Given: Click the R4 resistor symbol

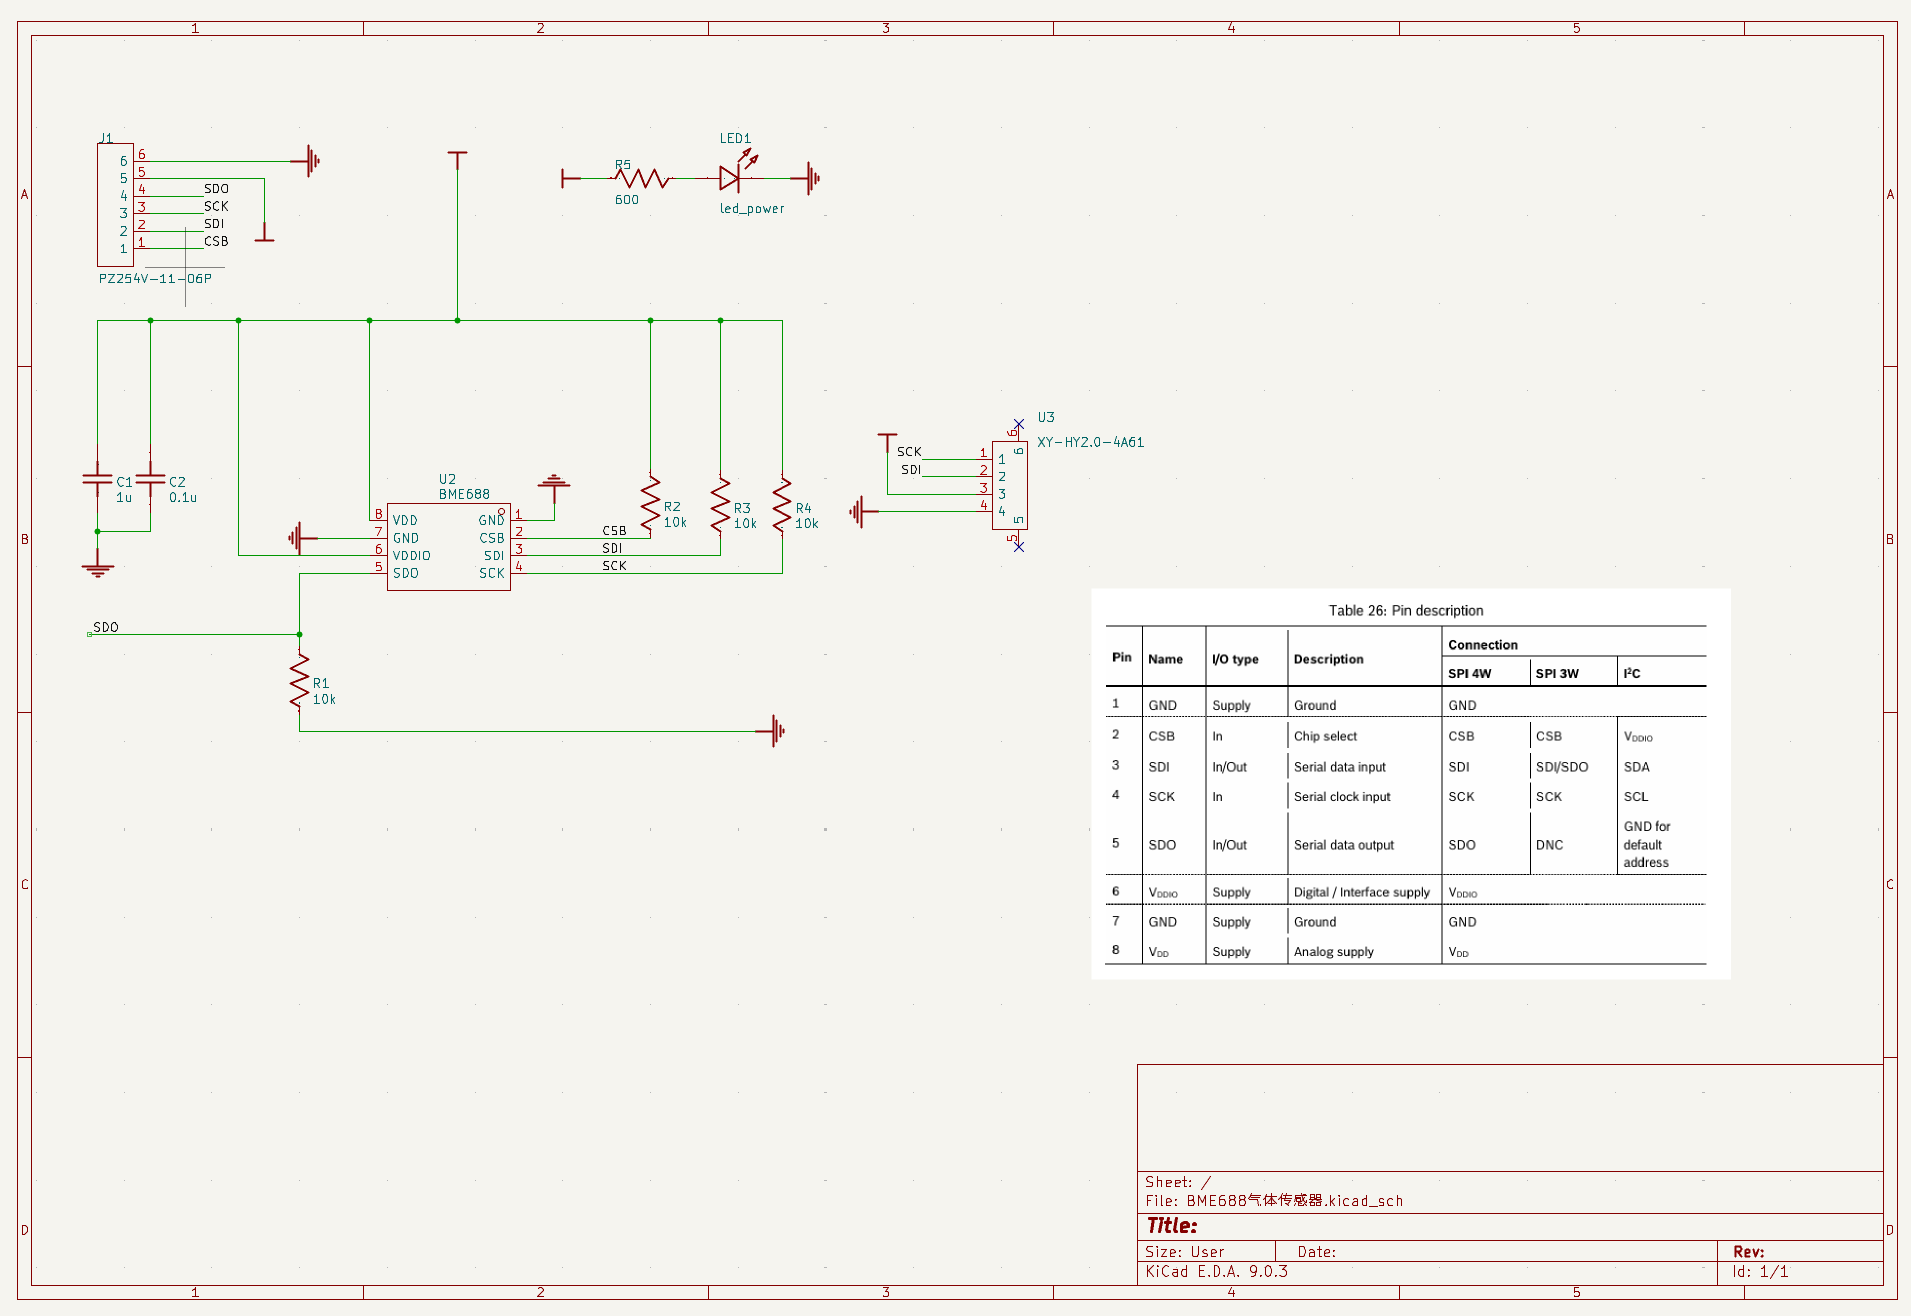Looking at the screenshot, I should pyautogui.click(x=782, y=505).
